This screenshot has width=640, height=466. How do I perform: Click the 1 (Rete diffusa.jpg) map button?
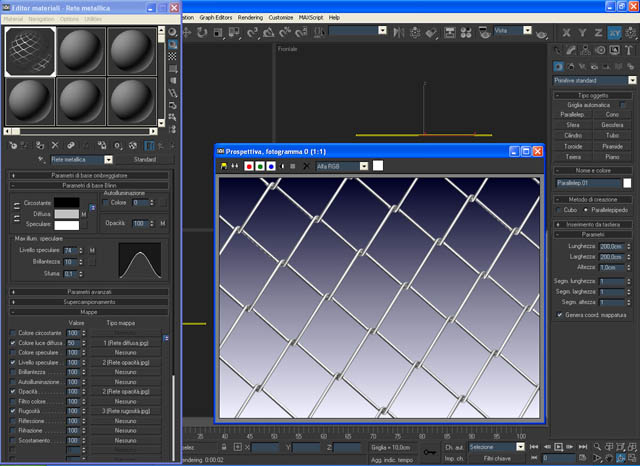pos(125,343)
